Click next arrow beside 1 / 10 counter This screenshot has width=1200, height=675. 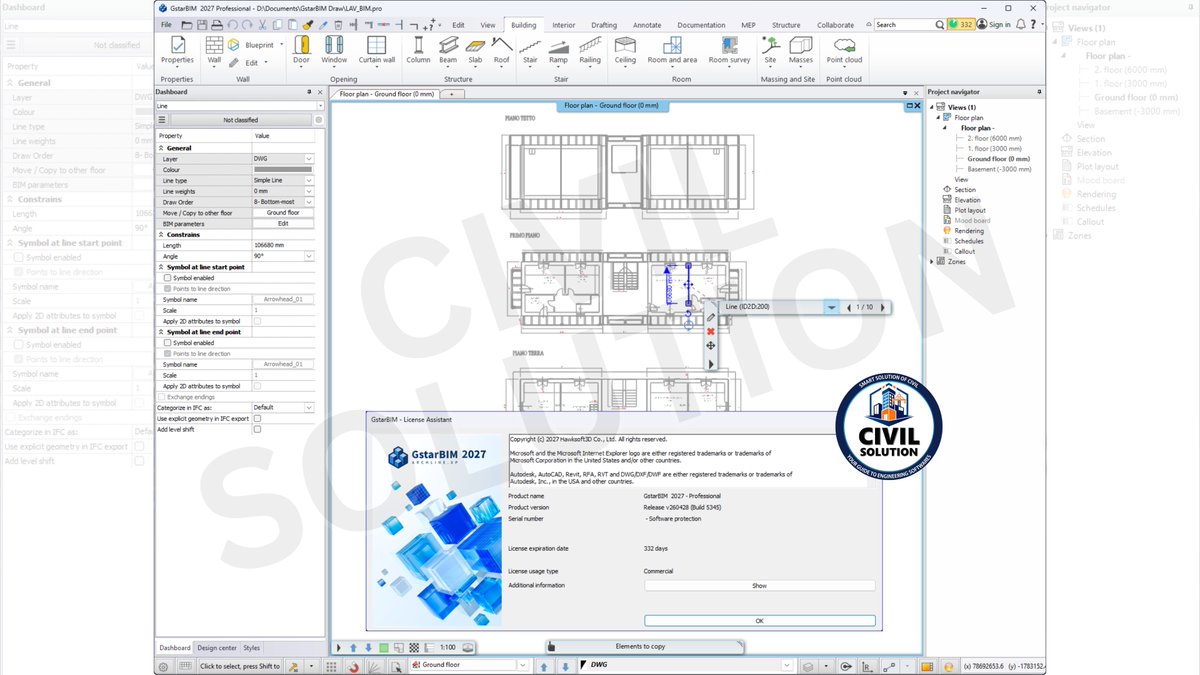[x=882, y=308]
